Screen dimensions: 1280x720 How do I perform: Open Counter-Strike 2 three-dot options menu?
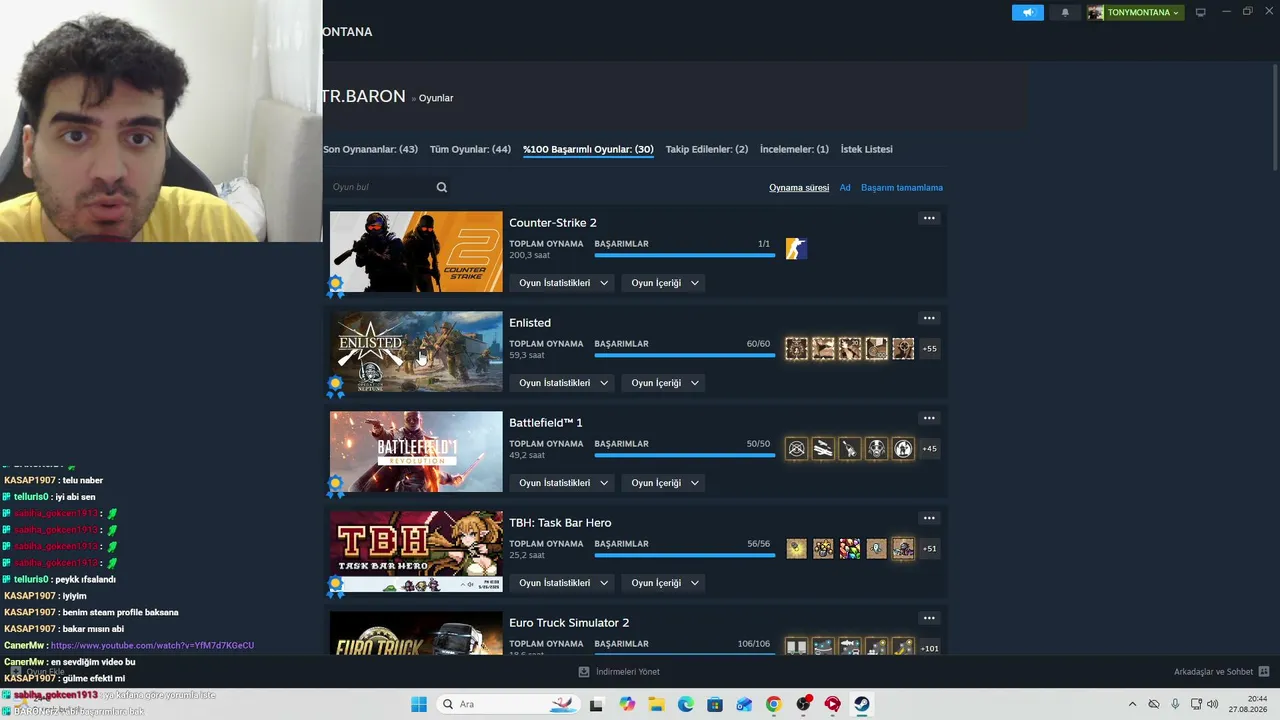click(929, 218)
